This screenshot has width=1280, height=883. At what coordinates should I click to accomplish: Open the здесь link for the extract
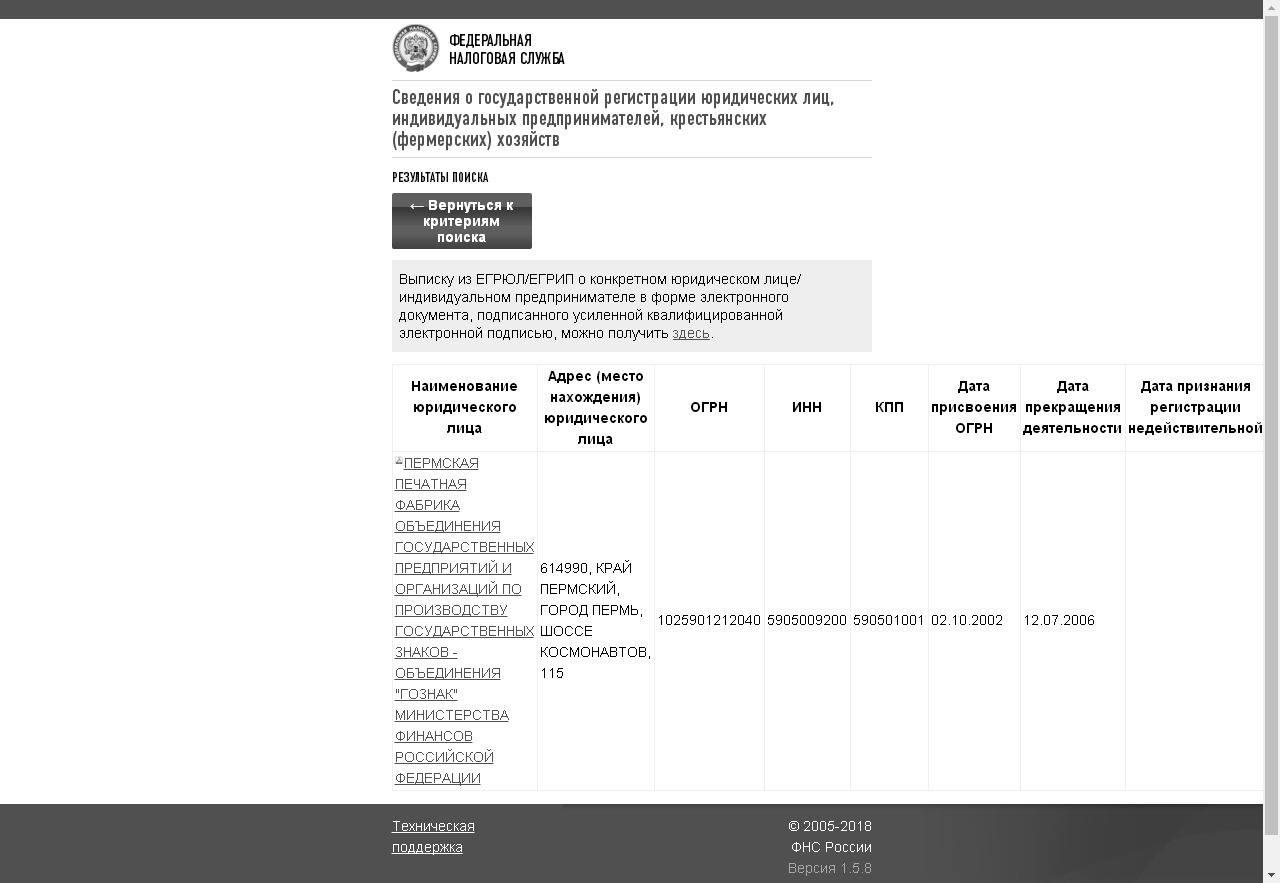tap(691, 333)
